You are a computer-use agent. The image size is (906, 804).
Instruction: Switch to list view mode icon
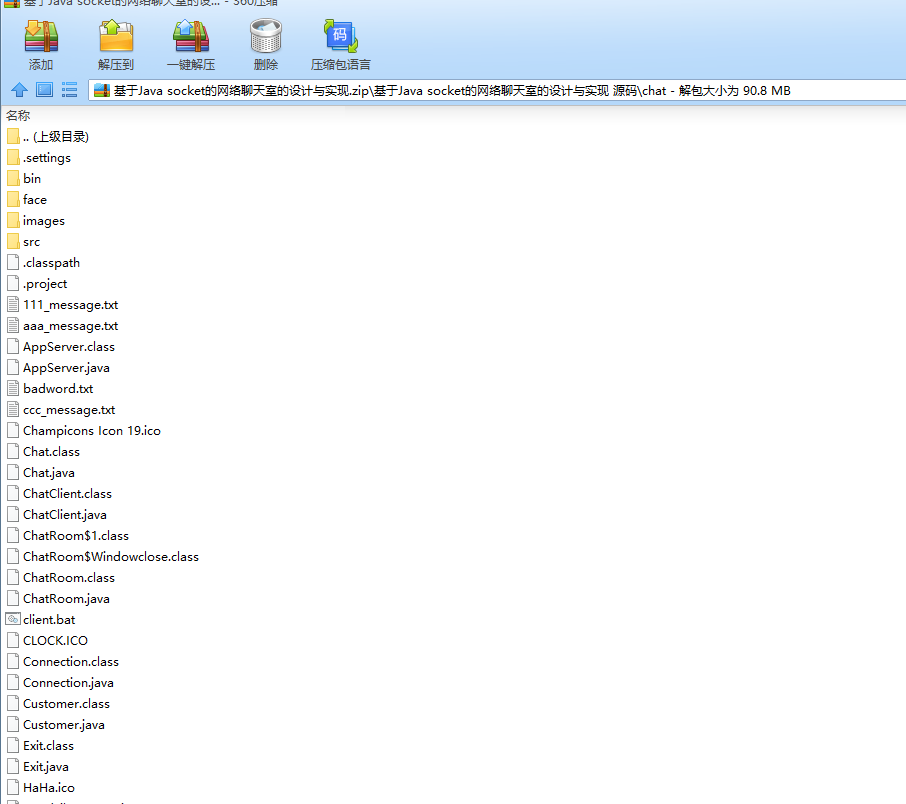click(69, 90)
